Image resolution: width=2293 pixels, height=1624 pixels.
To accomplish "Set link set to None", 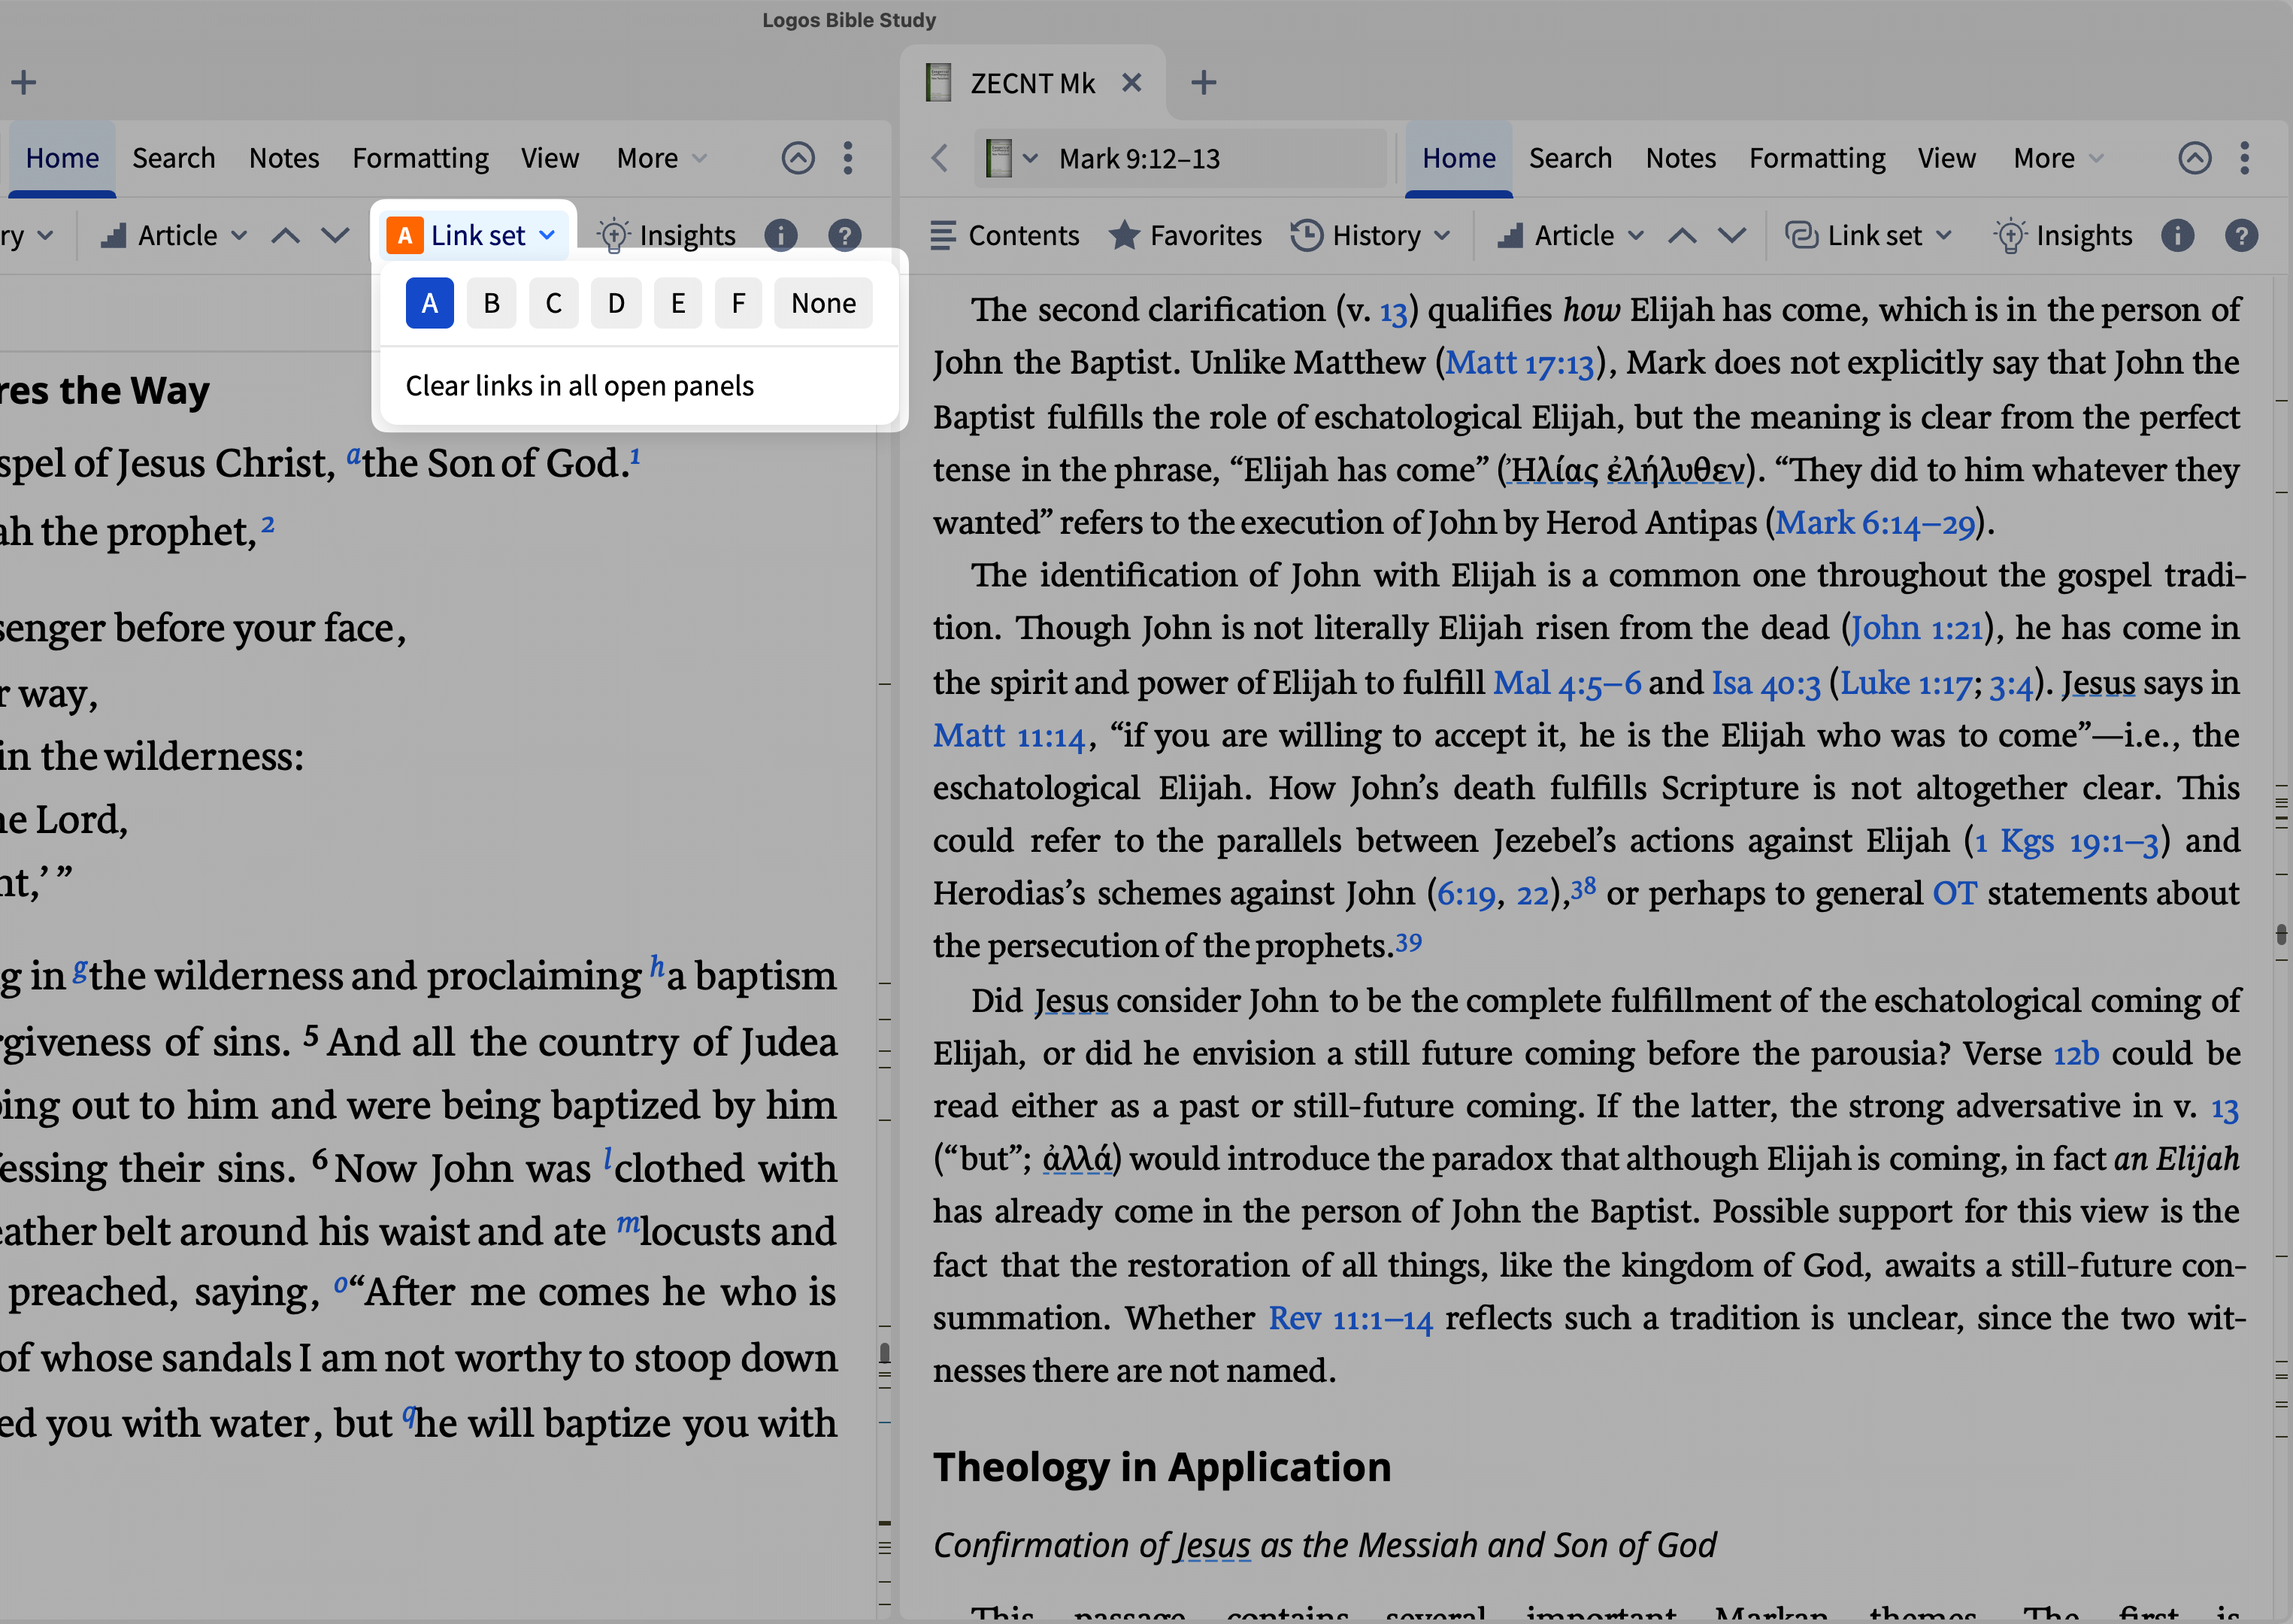I will (x=823, y=303).
